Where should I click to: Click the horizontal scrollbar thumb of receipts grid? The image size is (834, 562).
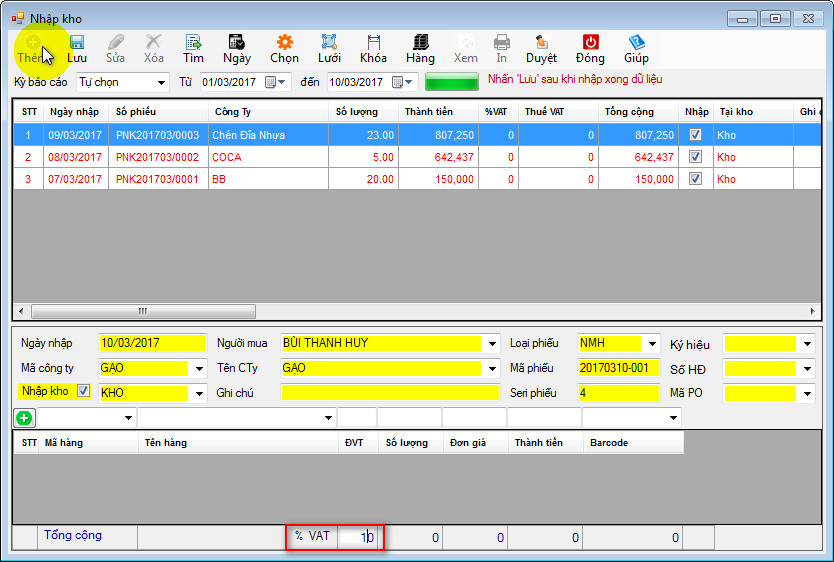(x=144, y=311)
